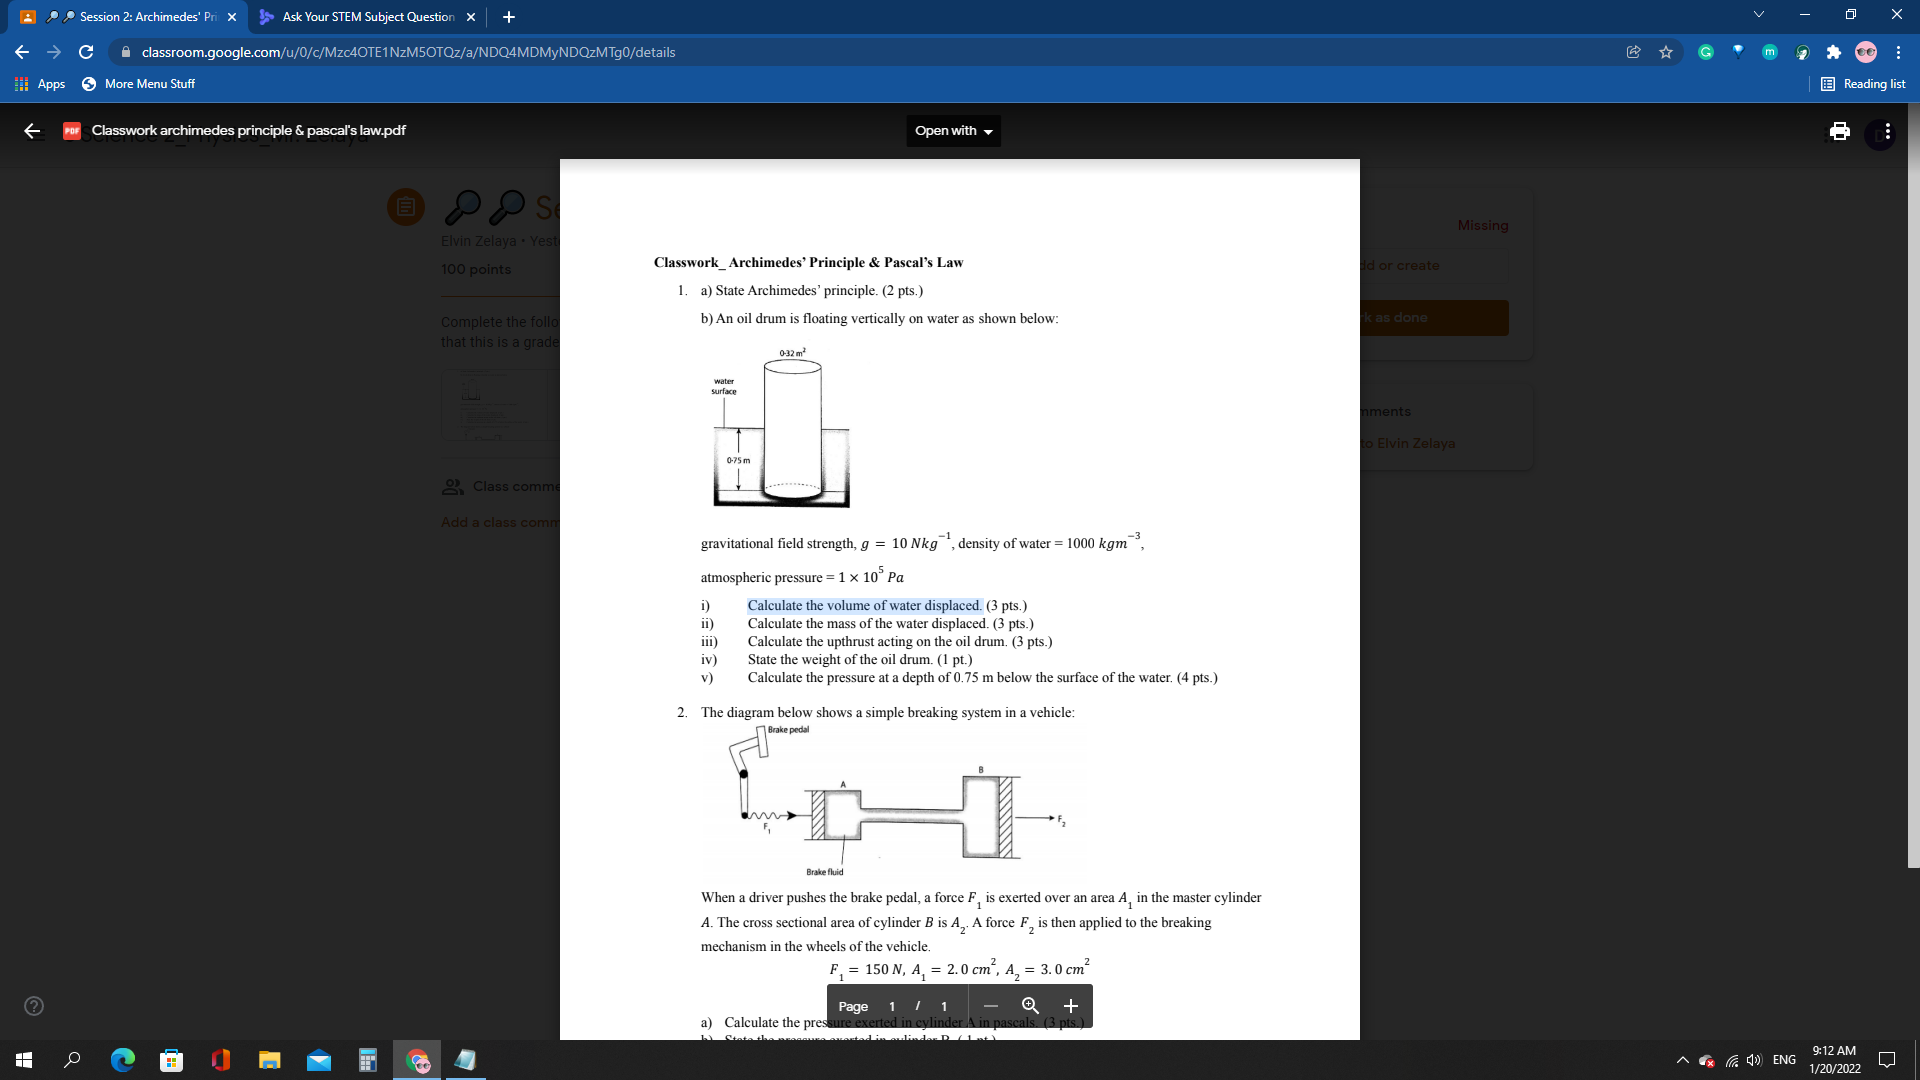The height and width of the screenshot is (1080, 1920).
Task: Click the help question mark icon
Action: 34,1006
